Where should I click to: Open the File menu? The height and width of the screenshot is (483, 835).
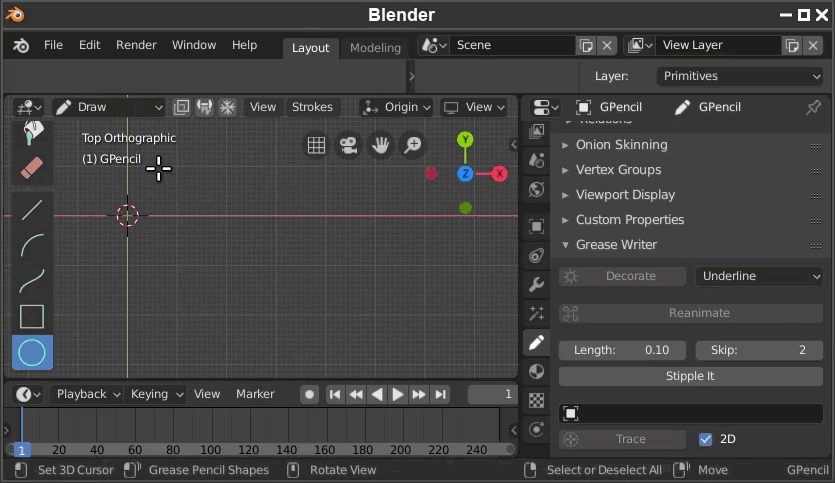pos(53,45)
